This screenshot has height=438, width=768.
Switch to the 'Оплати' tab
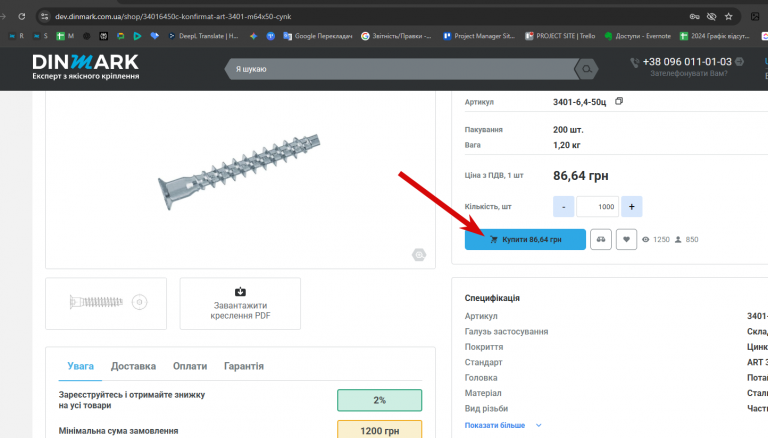(190, 366)
